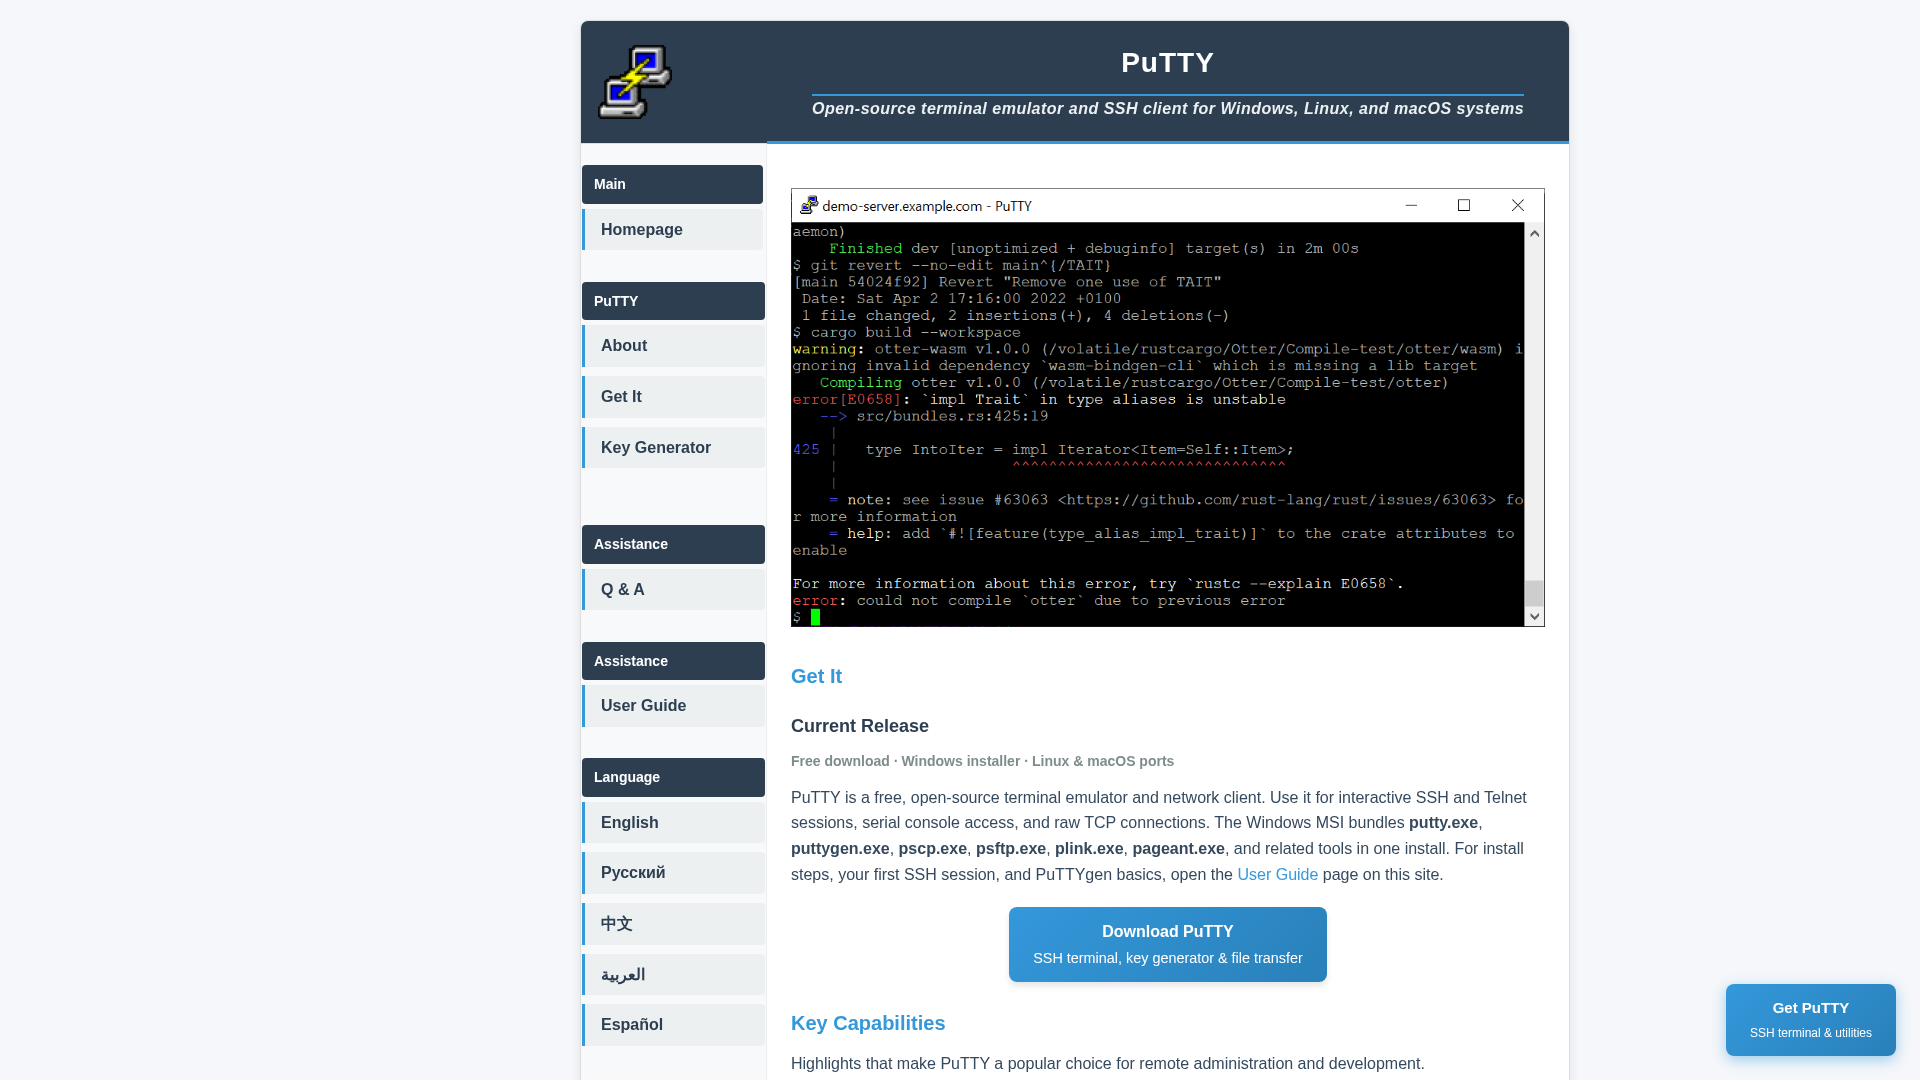
Task: Open the About page from sidebar
Action: pos(673,346)
